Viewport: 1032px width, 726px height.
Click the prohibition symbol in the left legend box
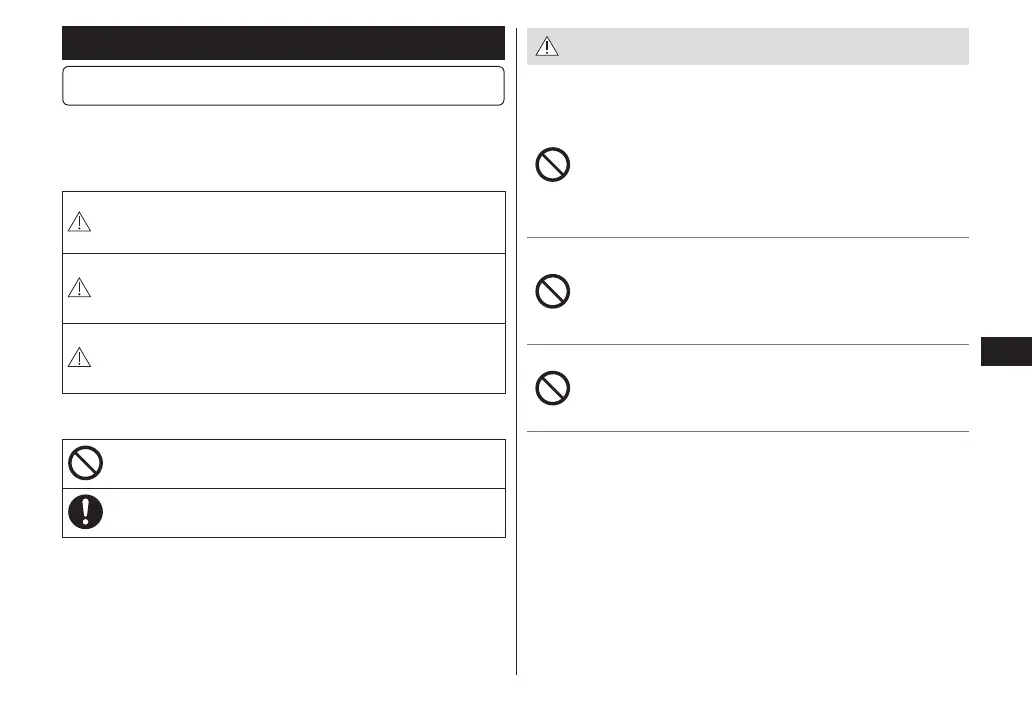coord(85,463)
